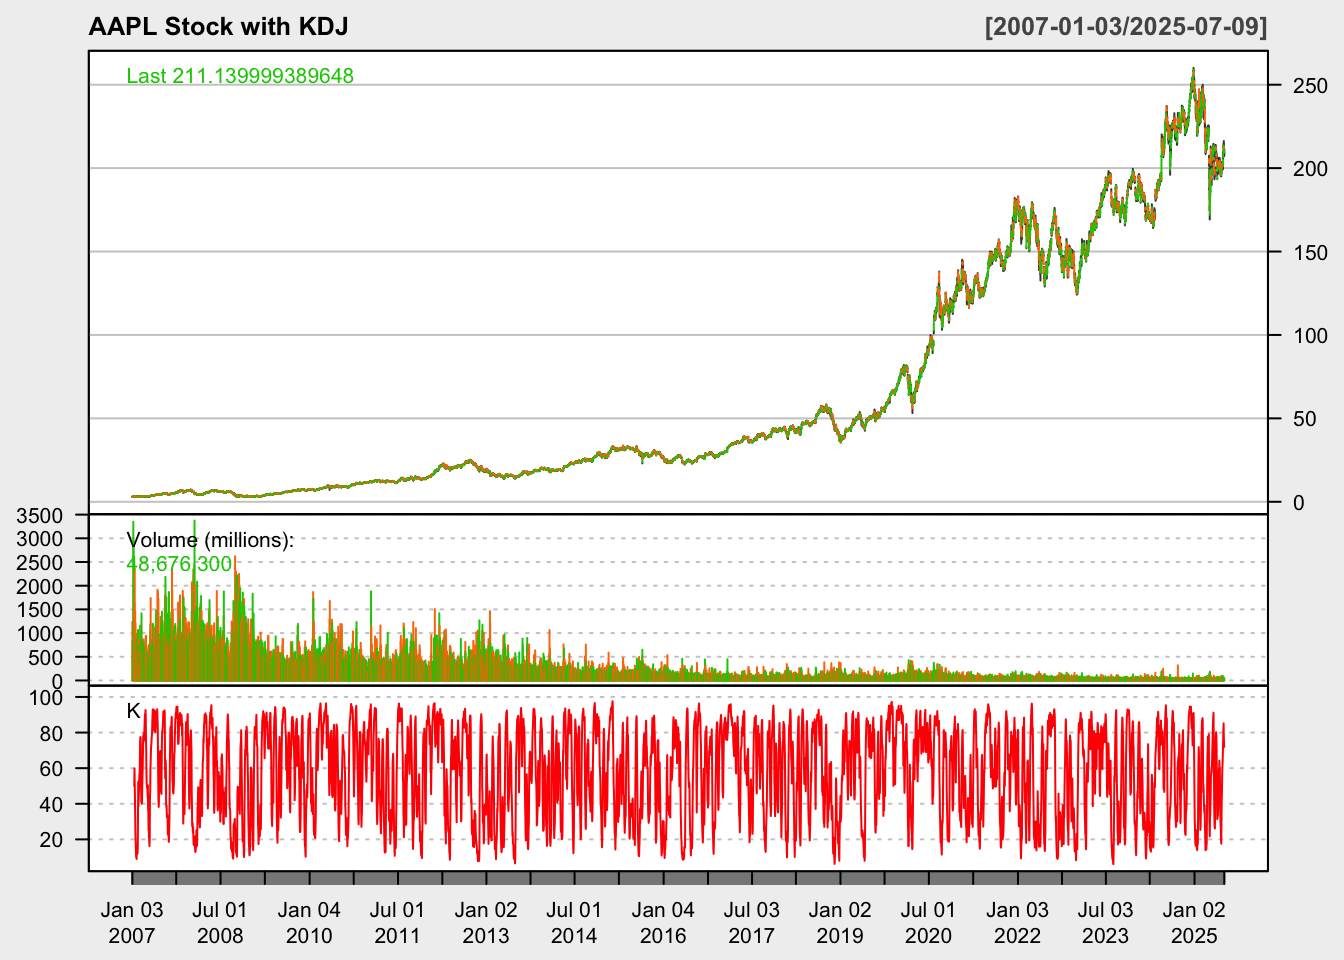Click the "Jul 01 2014" date label
This screenshot has height=960, width=1344.
pyautogui.click(x=574, y=923)
